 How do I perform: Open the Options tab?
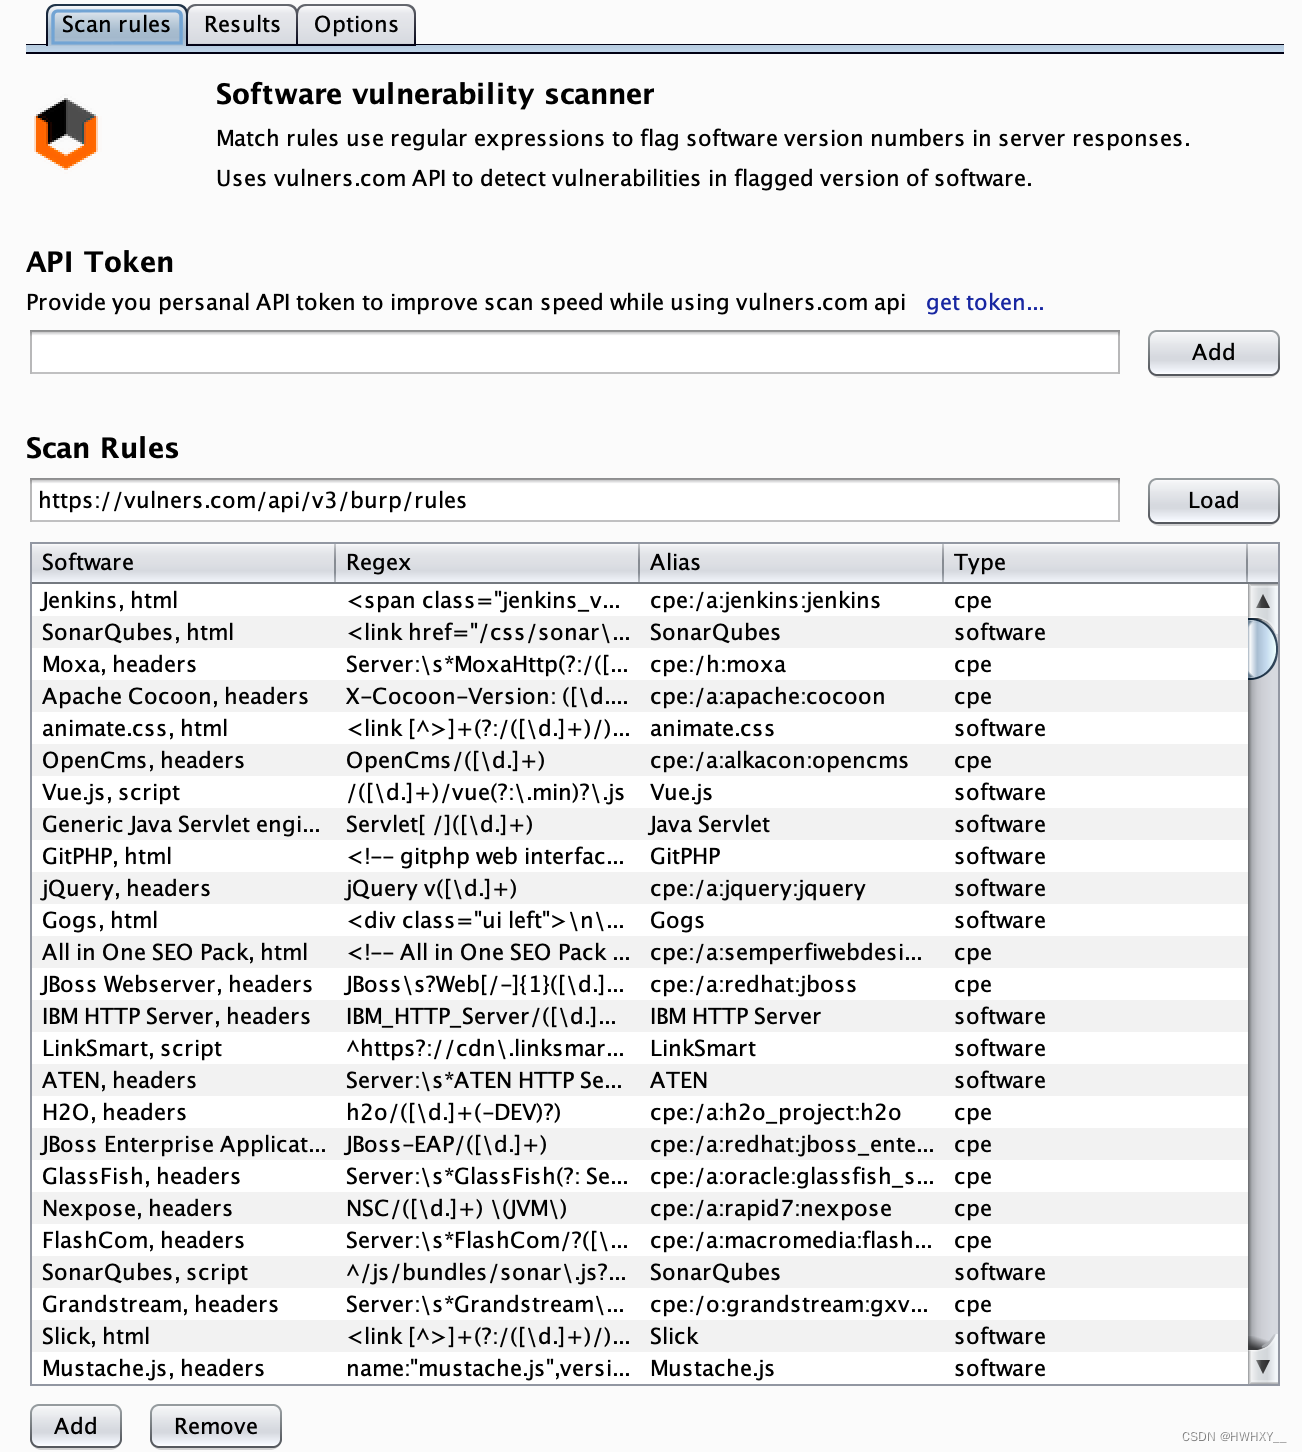(356, 25)
